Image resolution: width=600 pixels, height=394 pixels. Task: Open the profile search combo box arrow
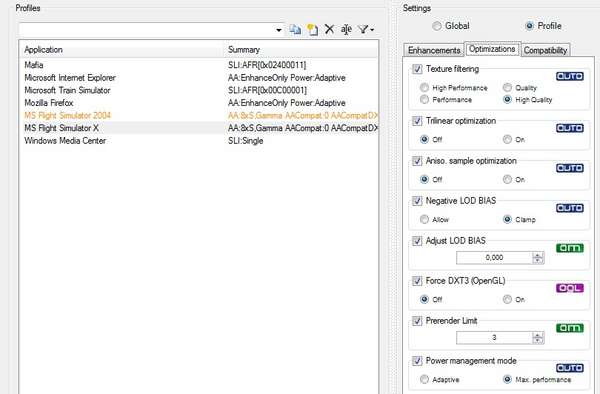(x=279, y=30)
